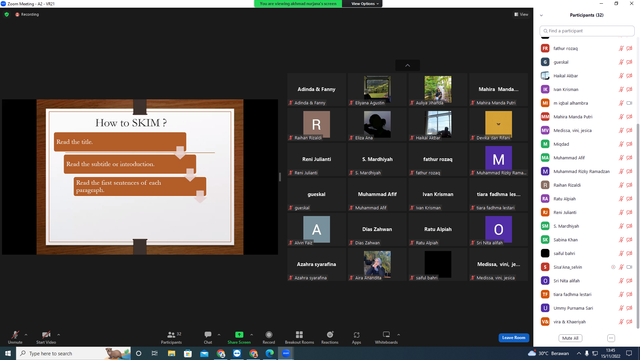Screen dimensions: 640x360
Task: Open chat options arrow beside Chat
Action: (219, 335)
